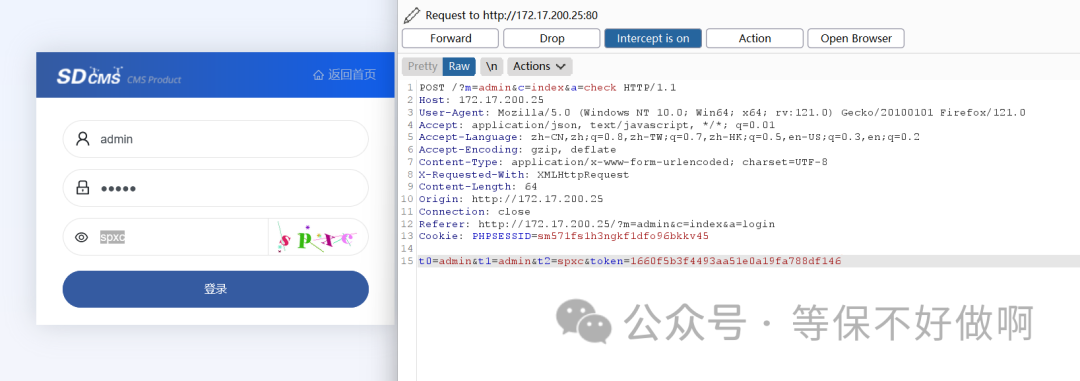This screenshot has width=1080, height=381.
Task: Click the pencil icon next to the Request title
Action: coord(411,15)
